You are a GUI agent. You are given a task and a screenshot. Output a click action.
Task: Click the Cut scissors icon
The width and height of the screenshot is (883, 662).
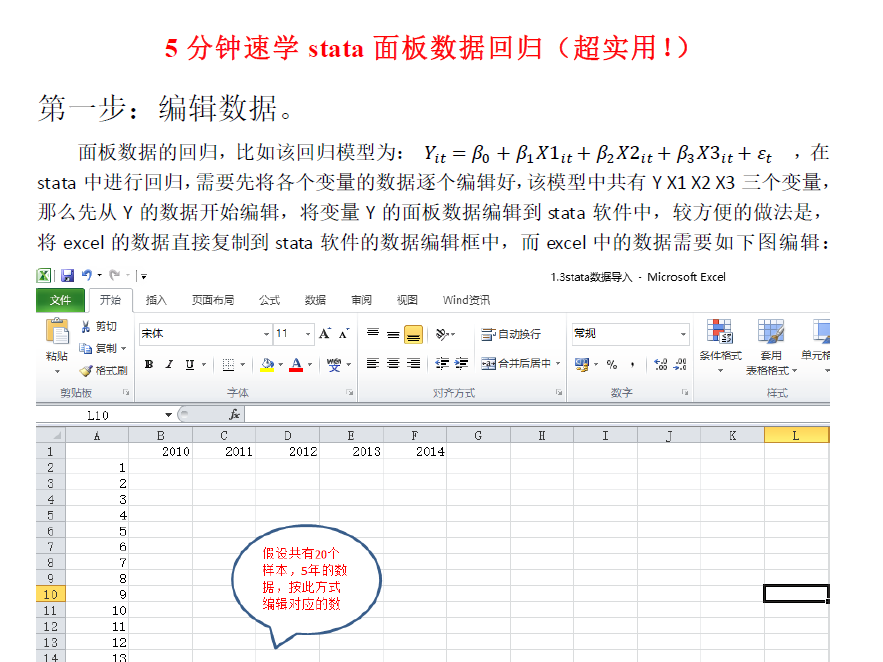pos(86,326)
